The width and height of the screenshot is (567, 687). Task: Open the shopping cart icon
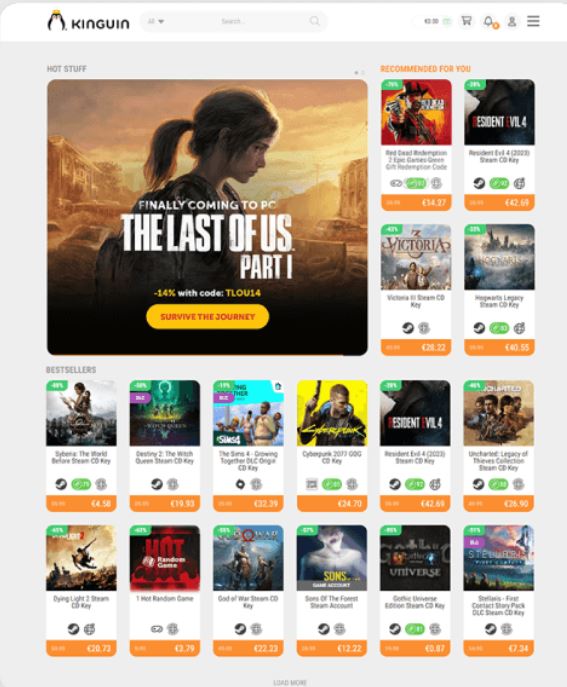(467, 21)
